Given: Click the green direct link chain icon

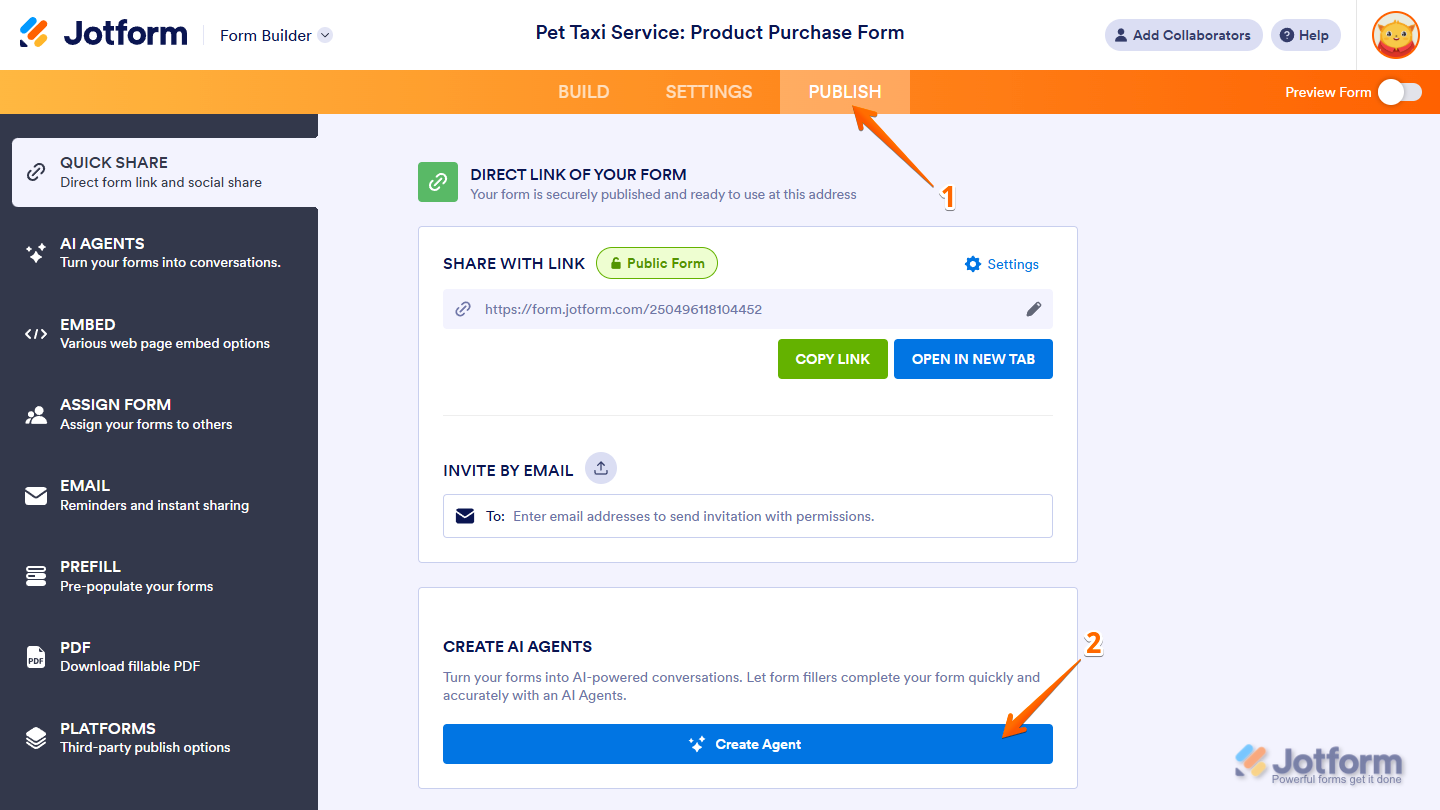Looking at the screenshot, I should tap(438, 182).
